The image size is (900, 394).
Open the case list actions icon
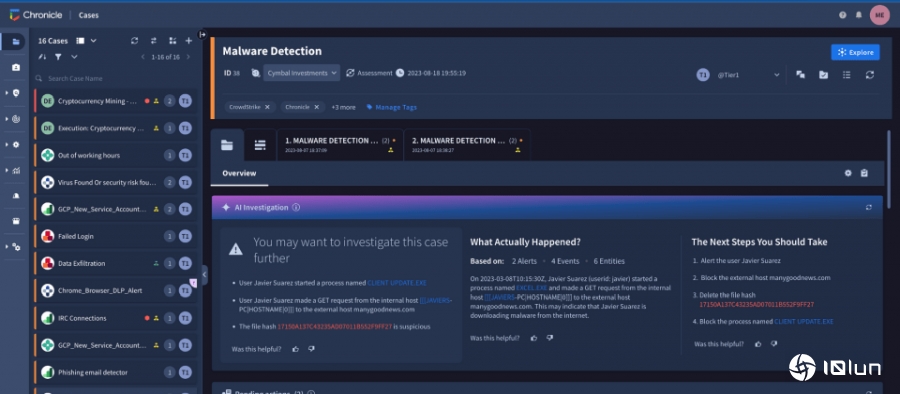(x=847, y=75)
